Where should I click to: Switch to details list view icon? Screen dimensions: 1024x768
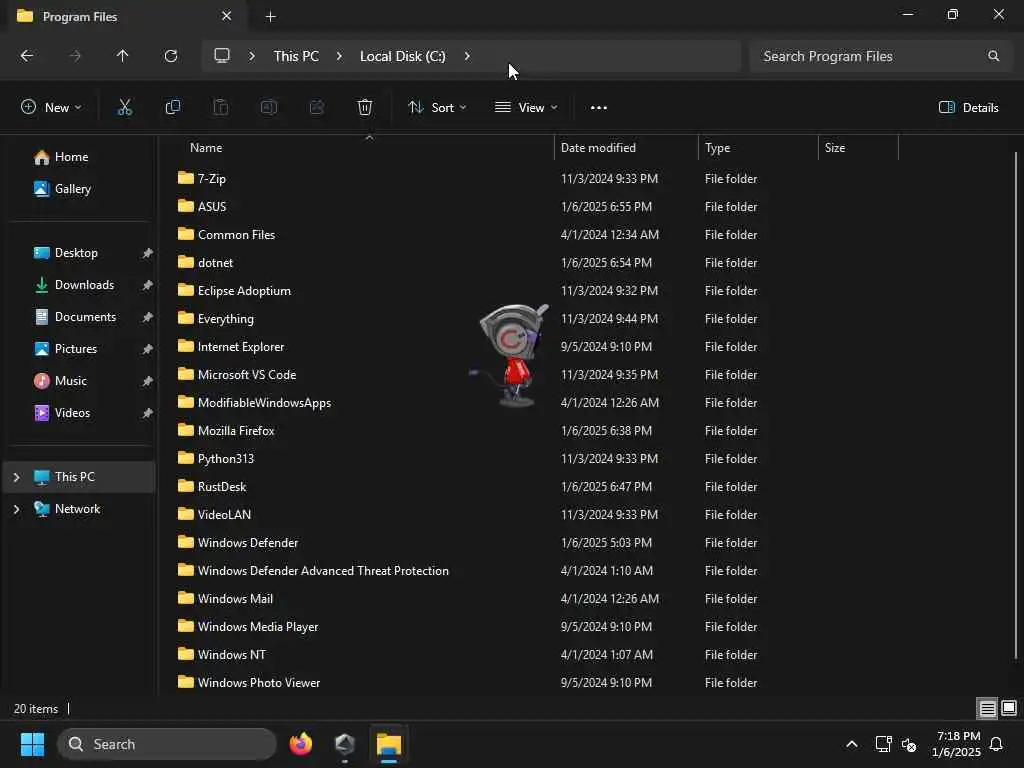pos(987,709)
